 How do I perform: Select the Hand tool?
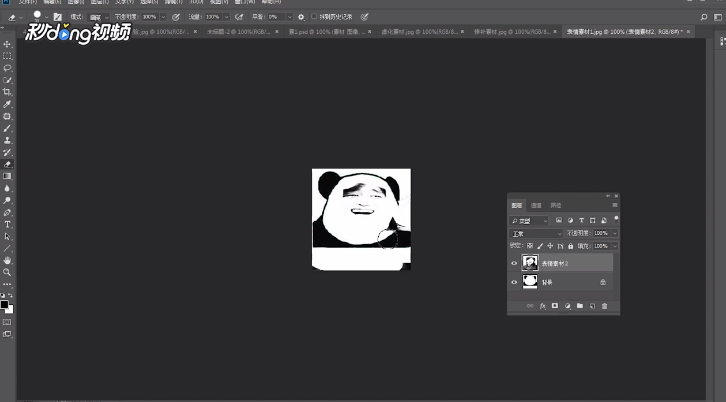[x=7, y=260]
